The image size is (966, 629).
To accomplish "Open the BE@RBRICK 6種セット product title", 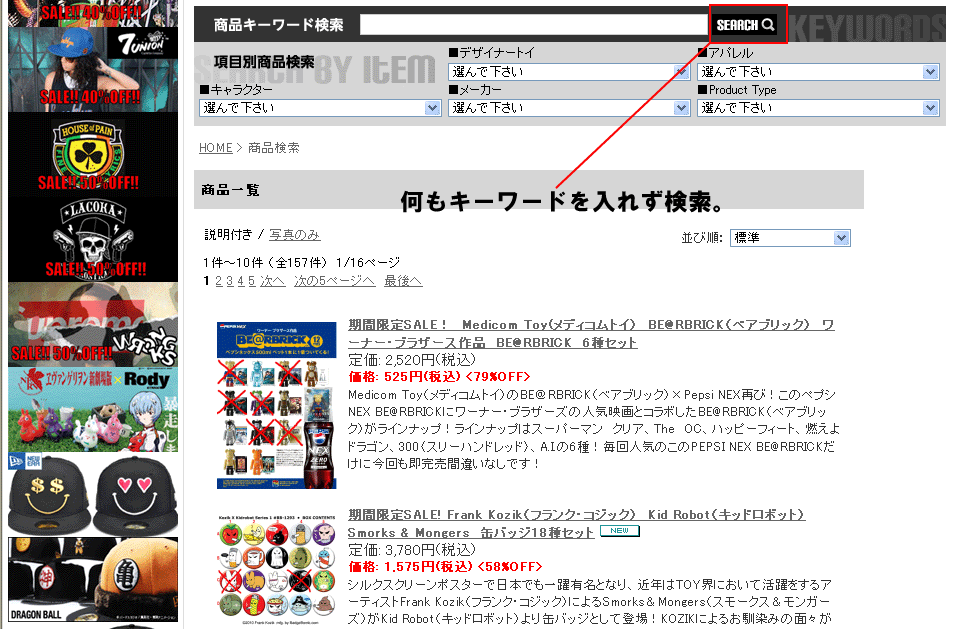I will tap(591, 333).
